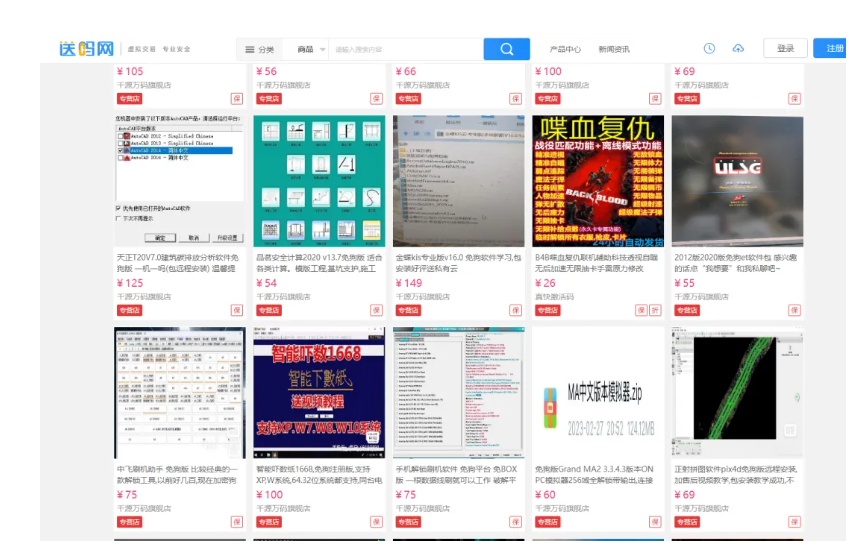This screenshot has width=862, height=559.
Task: Click the ¥26 price text
Action: [x=545, y=283]
